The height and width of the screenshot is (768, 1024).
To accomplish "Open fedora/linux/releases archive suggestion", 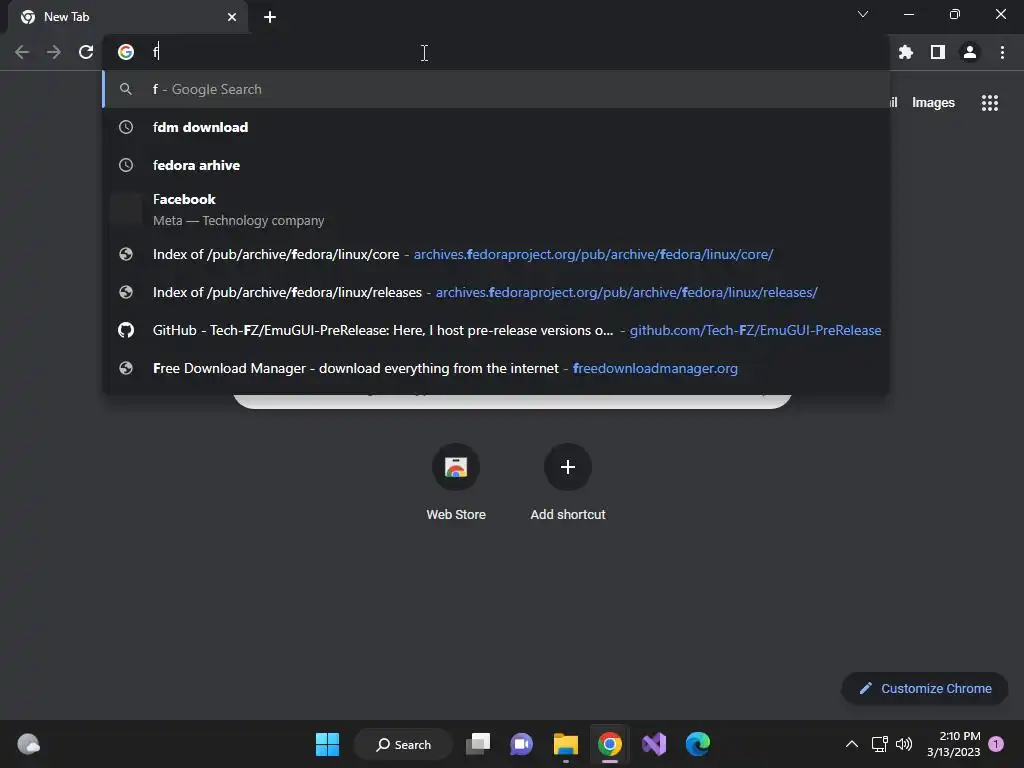I will pyautogui.click(x=496, y=293).
